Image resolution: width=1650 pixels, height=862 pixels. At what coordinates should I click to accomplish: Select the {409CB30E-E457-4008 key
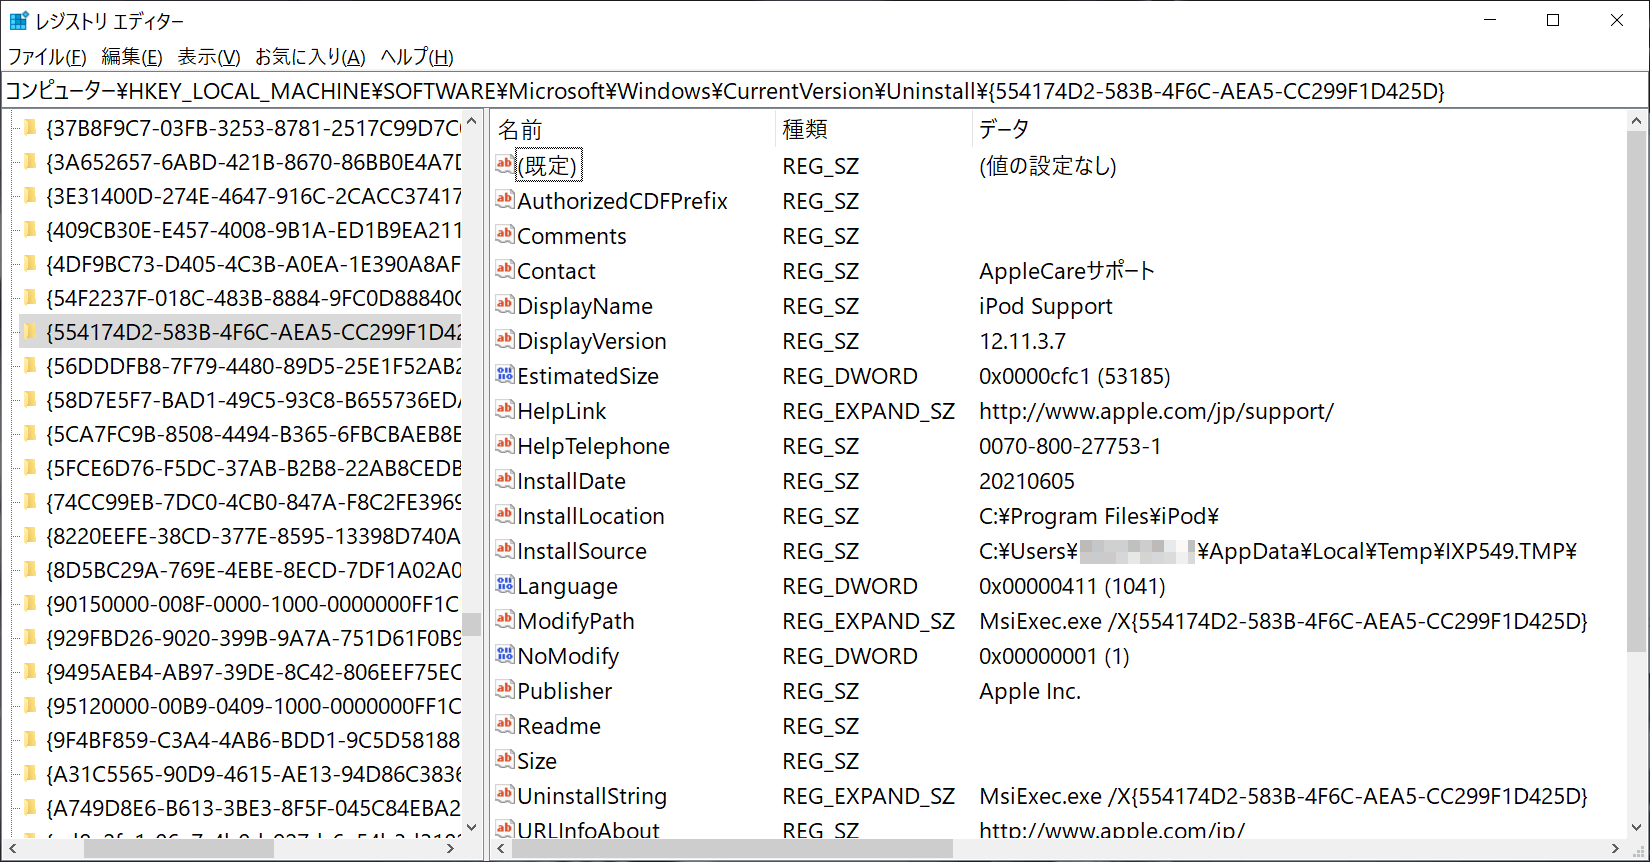[254, 230]
